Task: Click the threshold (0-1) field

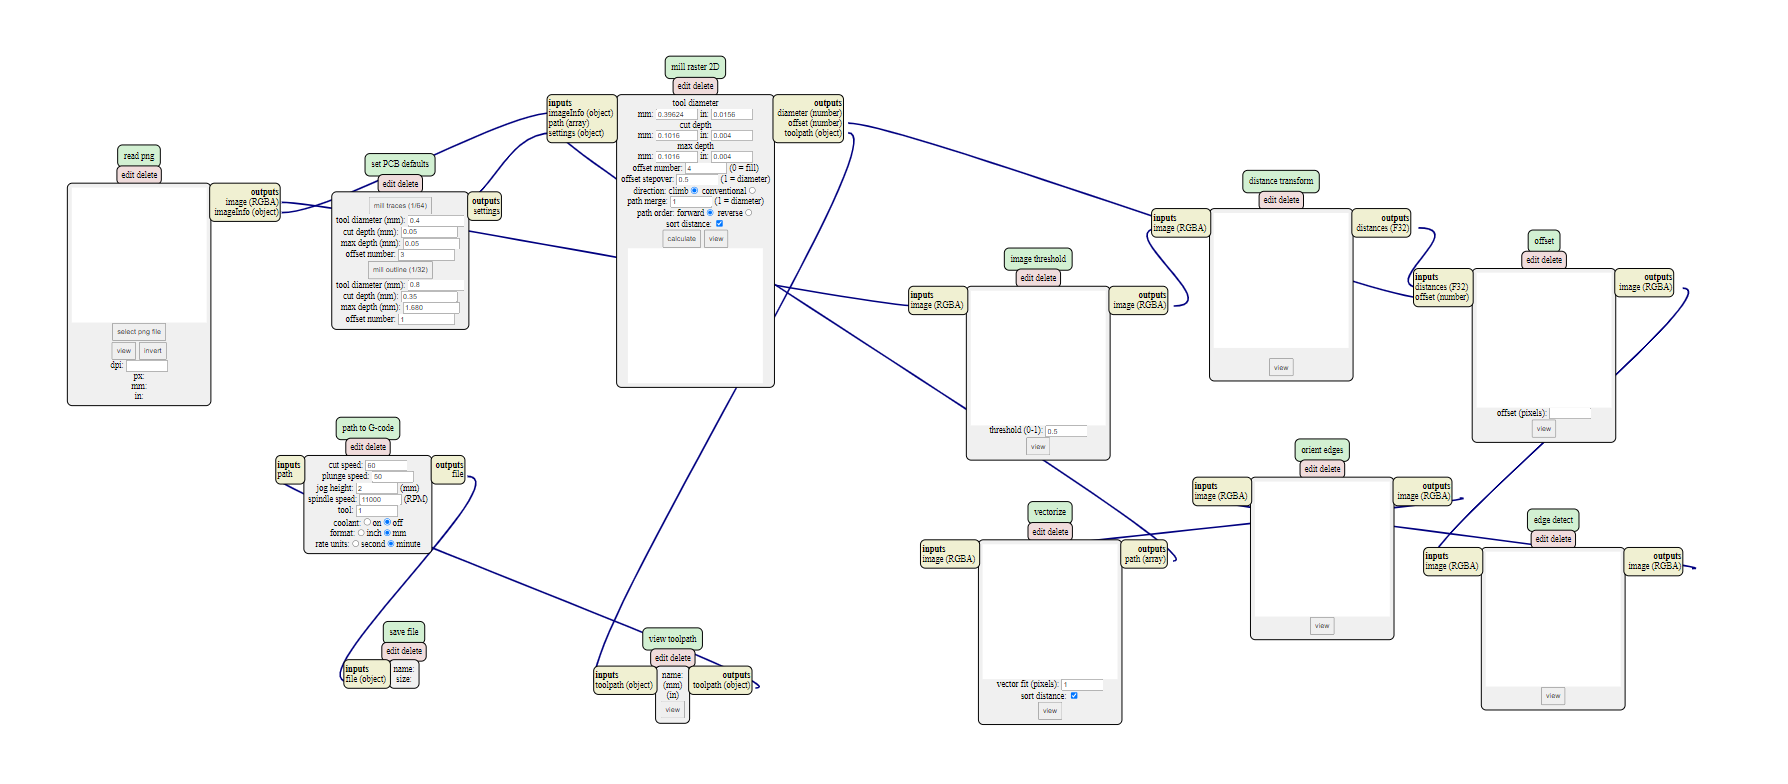Action: click(1066, 432)
